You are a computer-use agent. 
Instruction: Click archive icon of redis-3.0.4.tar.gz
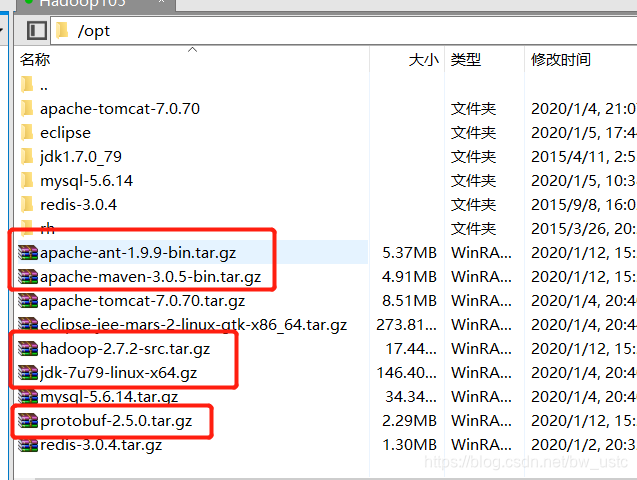pos(28,444)
